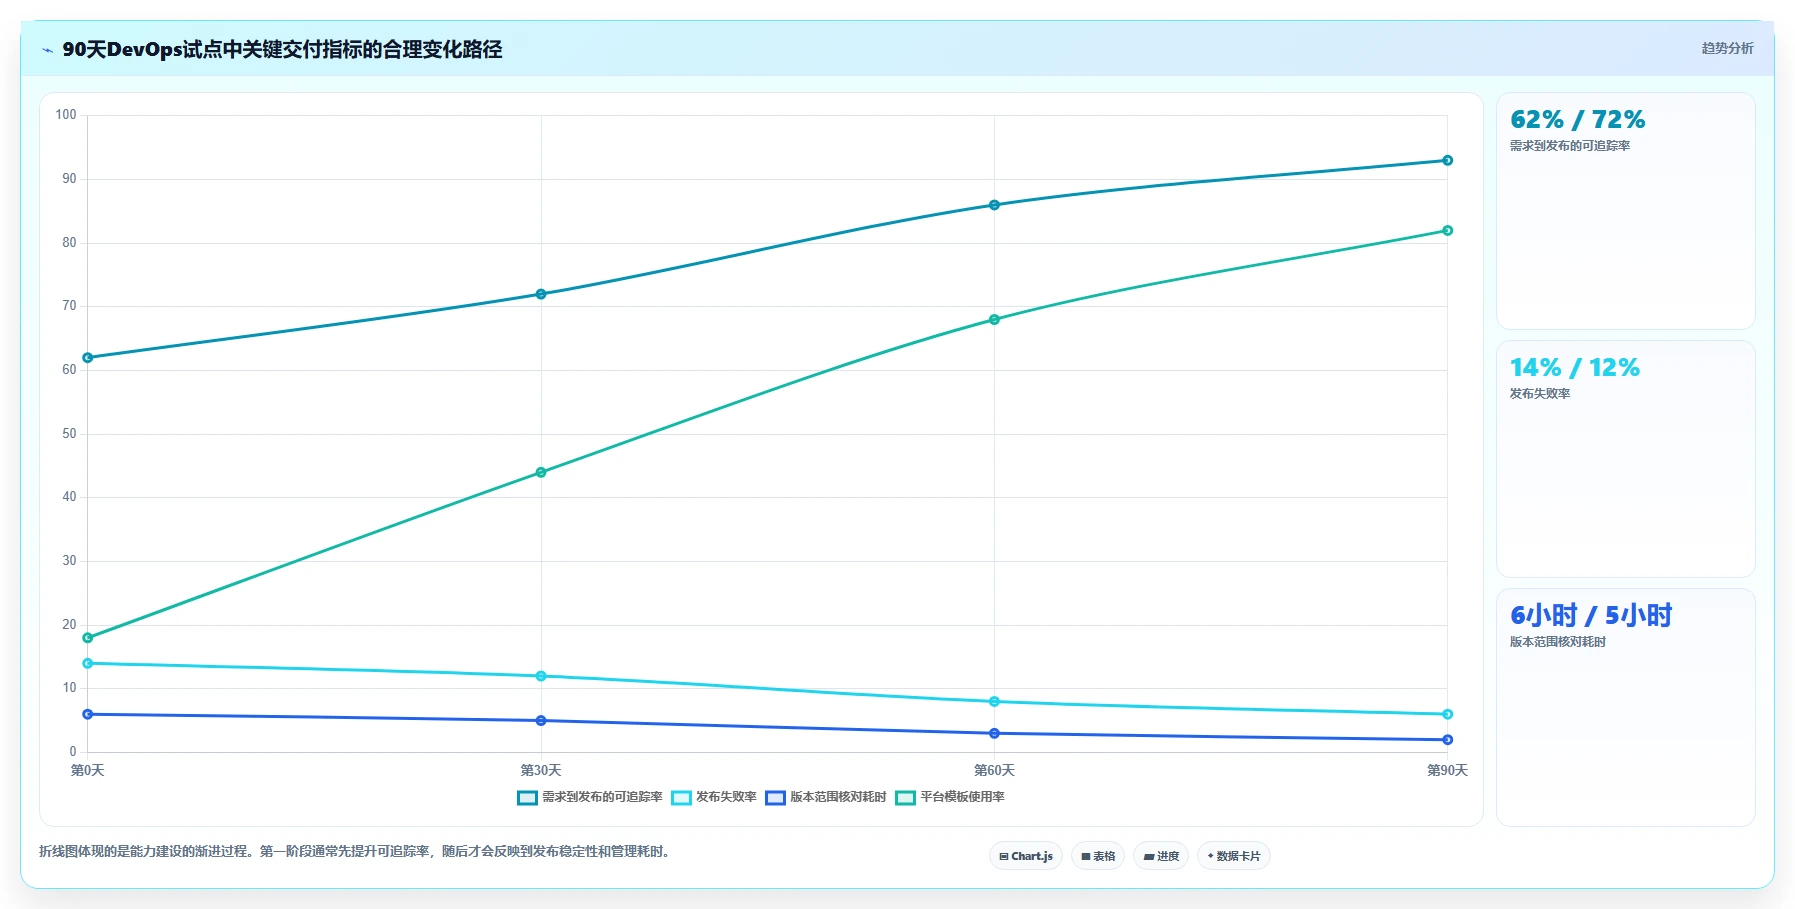
Task: Toggle the 发布失败率 legend label
Action: 726,797
